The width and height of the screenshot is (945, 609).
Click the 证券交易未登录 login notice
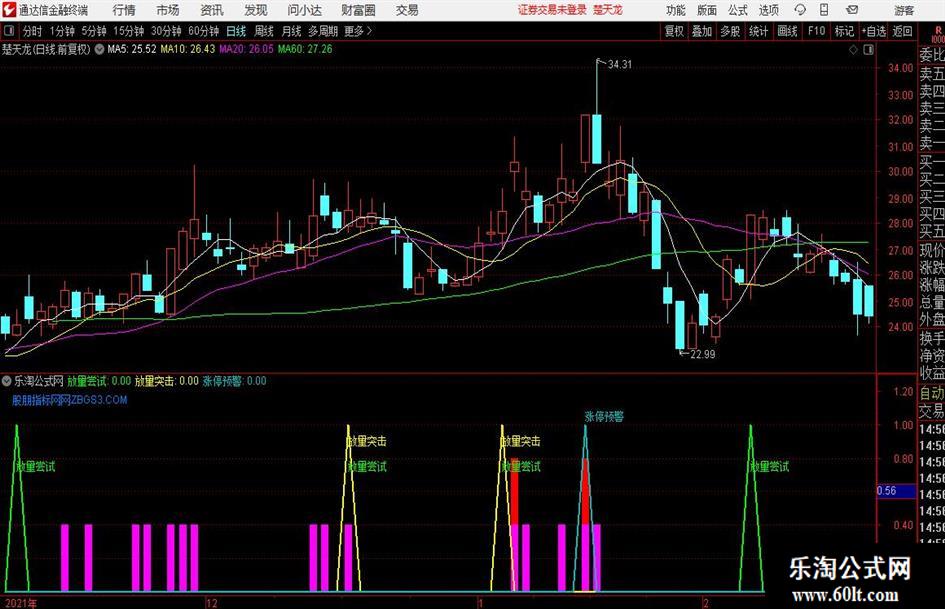pos(551,10)
